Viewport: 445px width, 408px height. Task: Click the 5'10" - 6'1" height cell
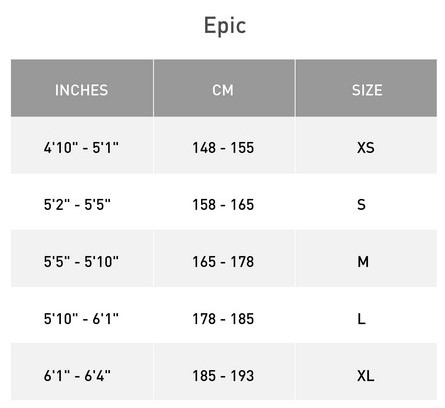point(82,315)
